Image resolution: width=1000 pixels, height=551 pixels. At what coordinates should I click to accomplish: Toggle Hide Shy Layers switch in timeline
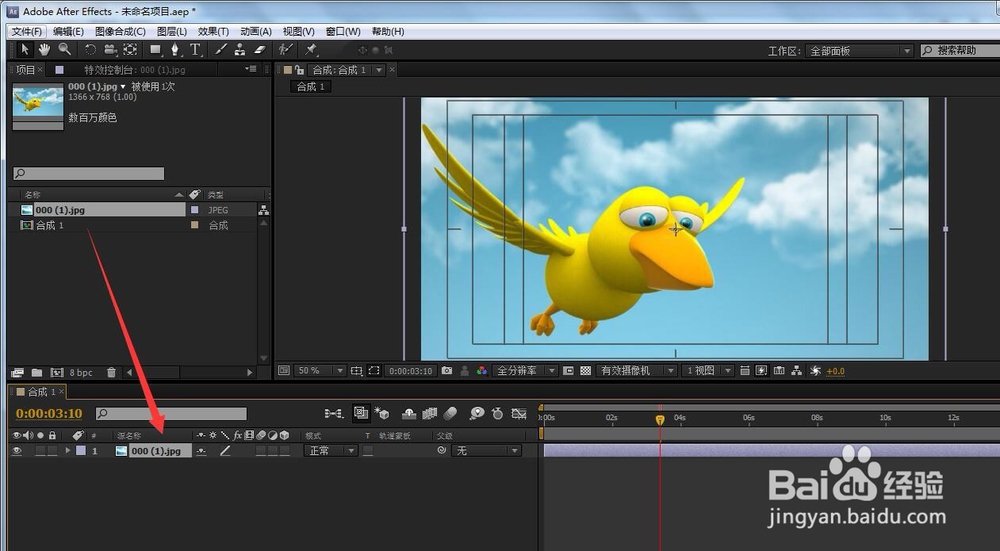pos(409,414)
